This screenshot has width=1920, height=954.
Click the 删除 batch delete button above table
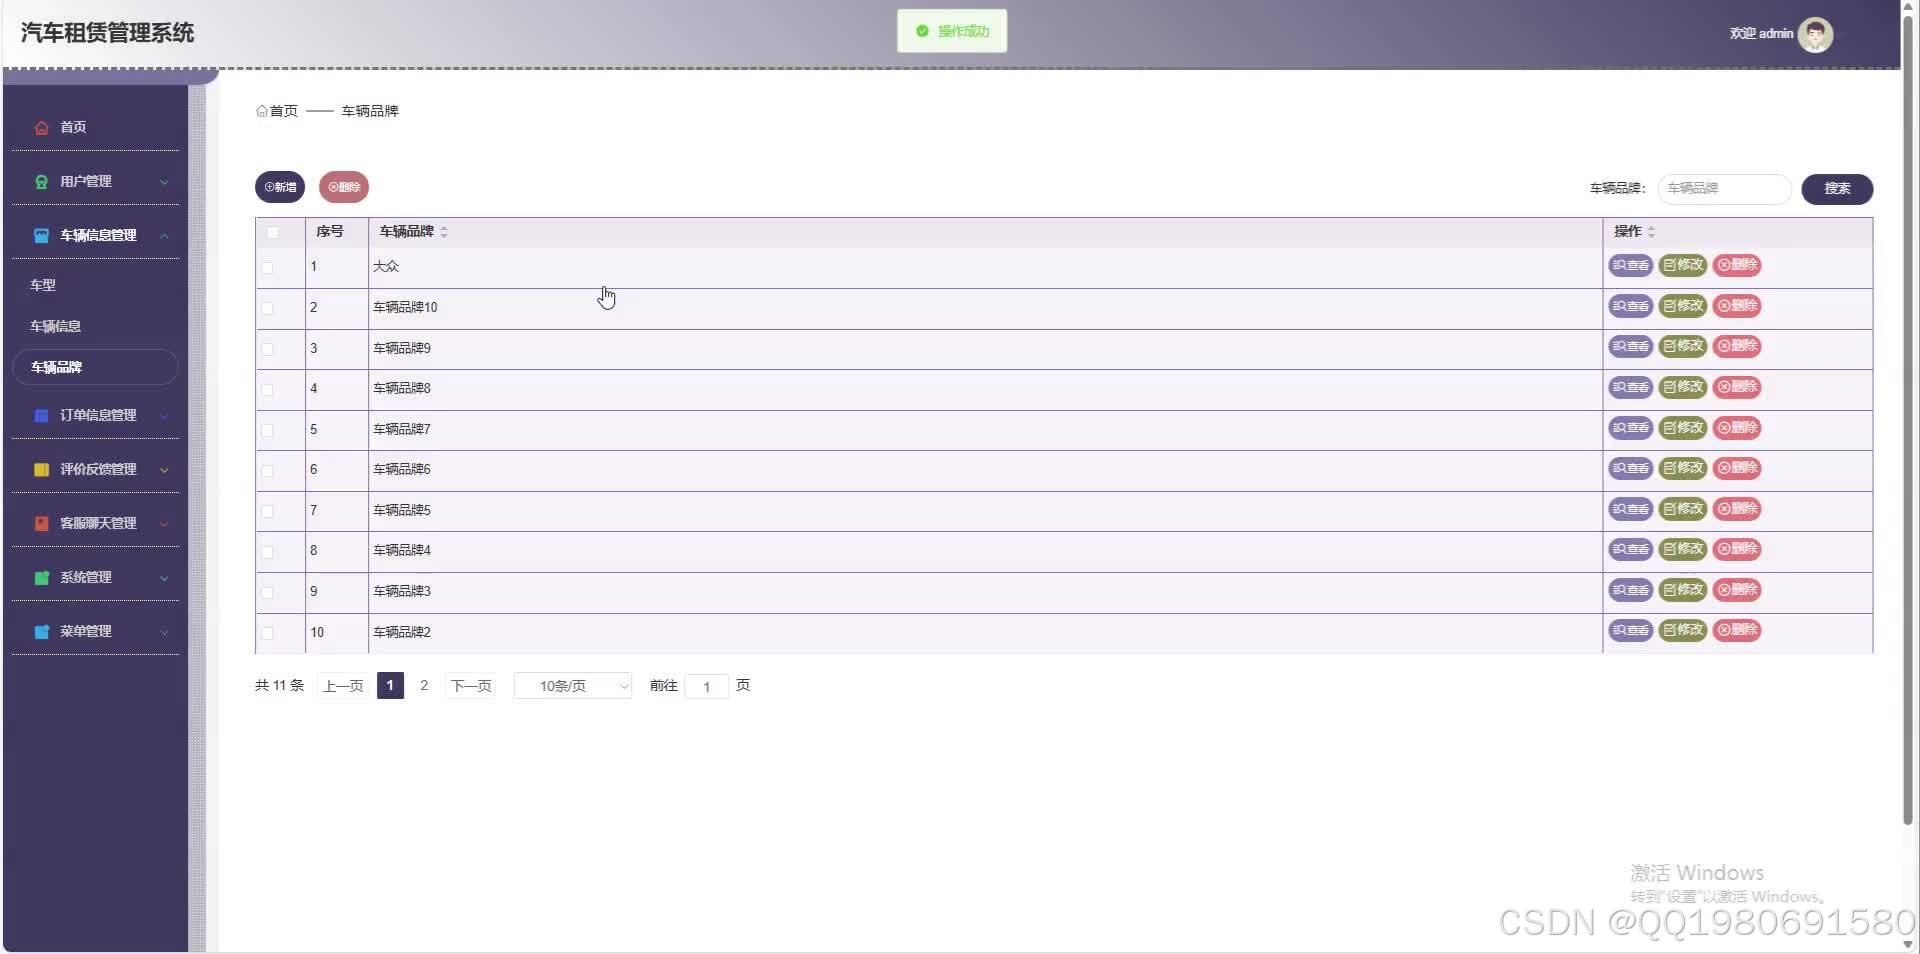344,187
